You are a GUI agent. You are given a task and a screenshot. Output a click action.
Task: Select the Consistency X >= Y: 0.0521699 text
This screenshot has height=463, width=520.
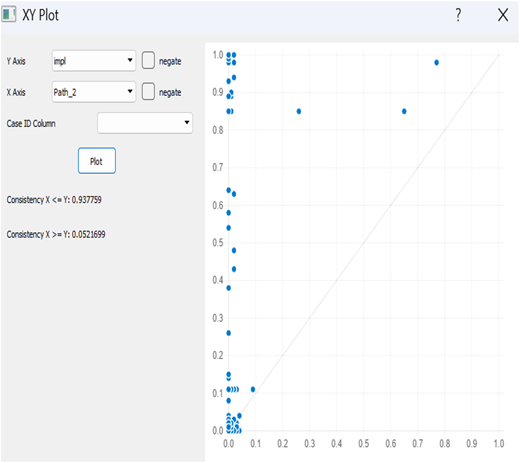[x=56, y=234]
